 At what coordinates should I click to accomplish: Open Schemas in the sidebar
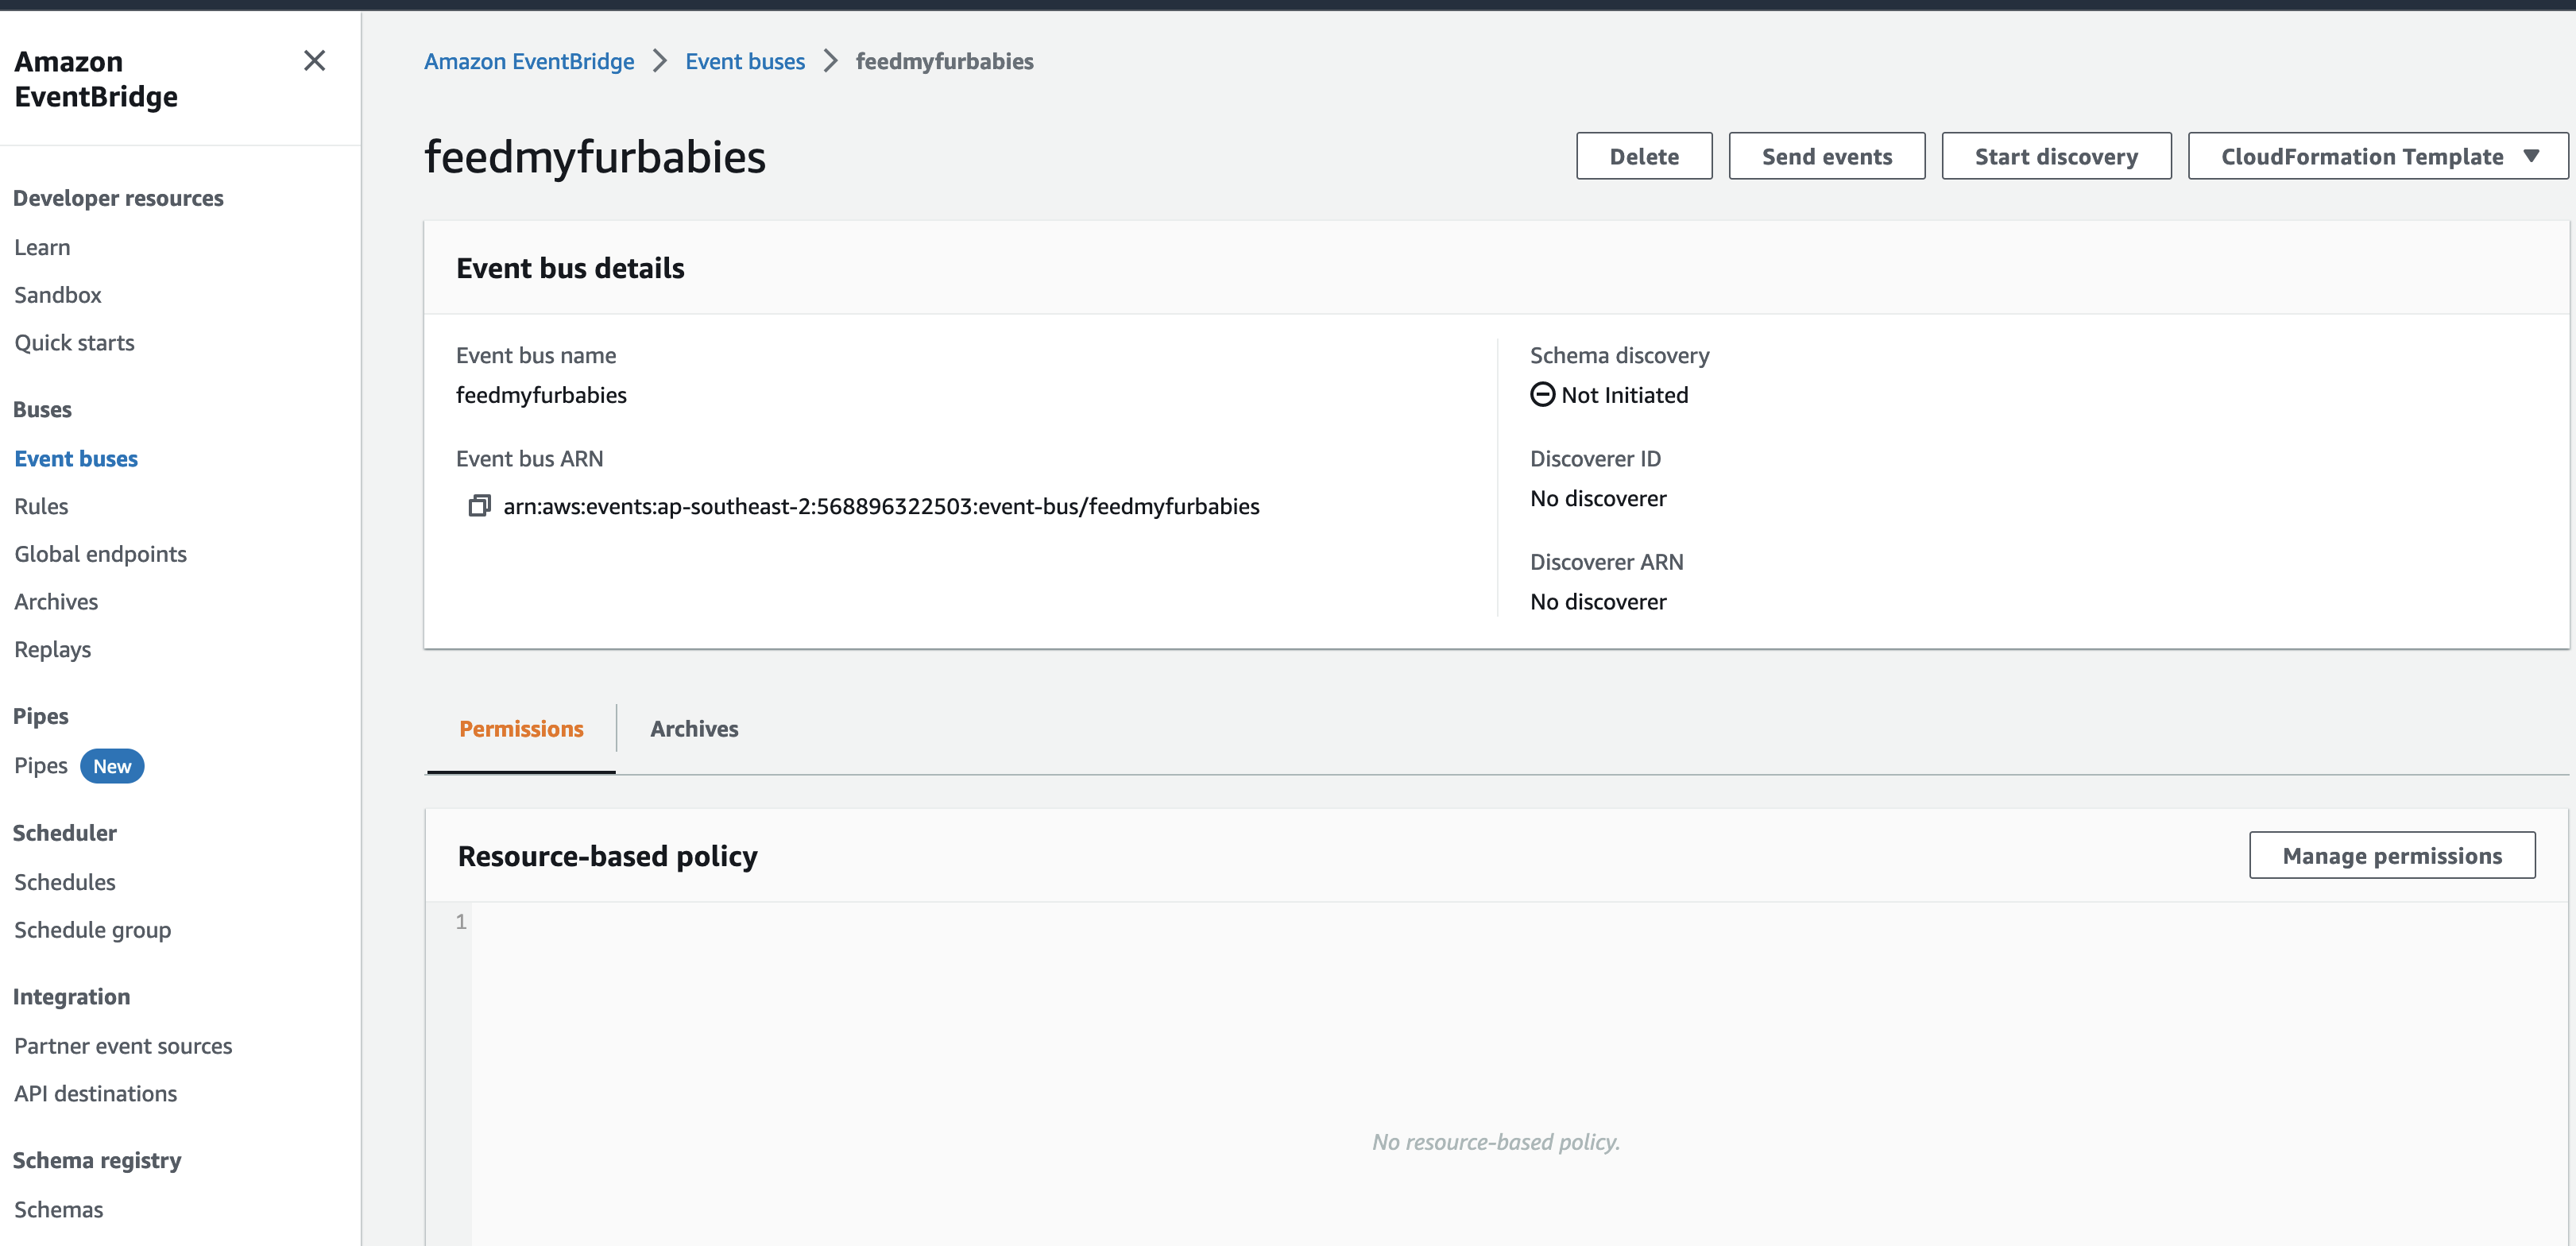coord(59,1210)
